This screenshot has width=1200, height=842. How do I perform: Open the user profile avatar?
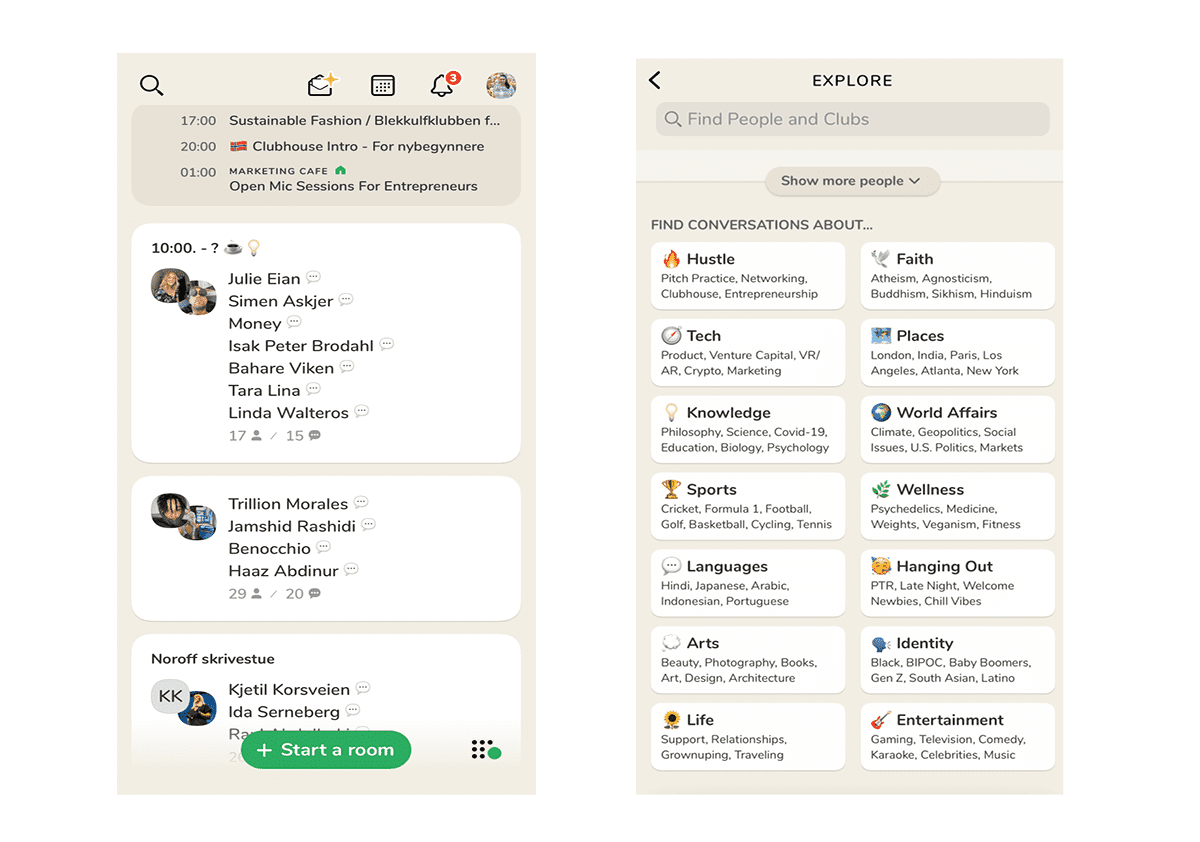click(501, 86)
